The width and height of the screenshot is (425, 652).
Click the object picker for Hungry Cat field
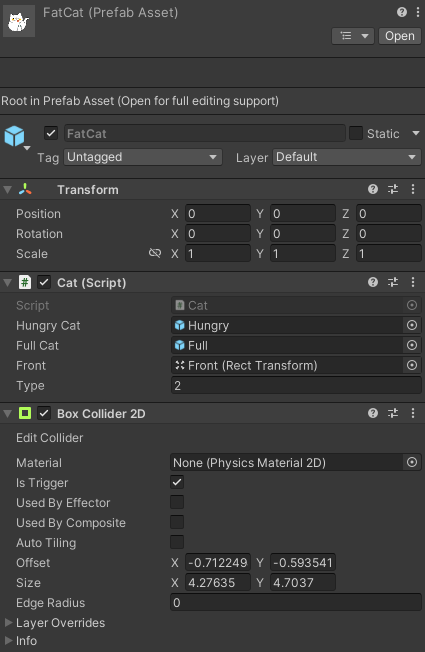[x=412, y=325]
